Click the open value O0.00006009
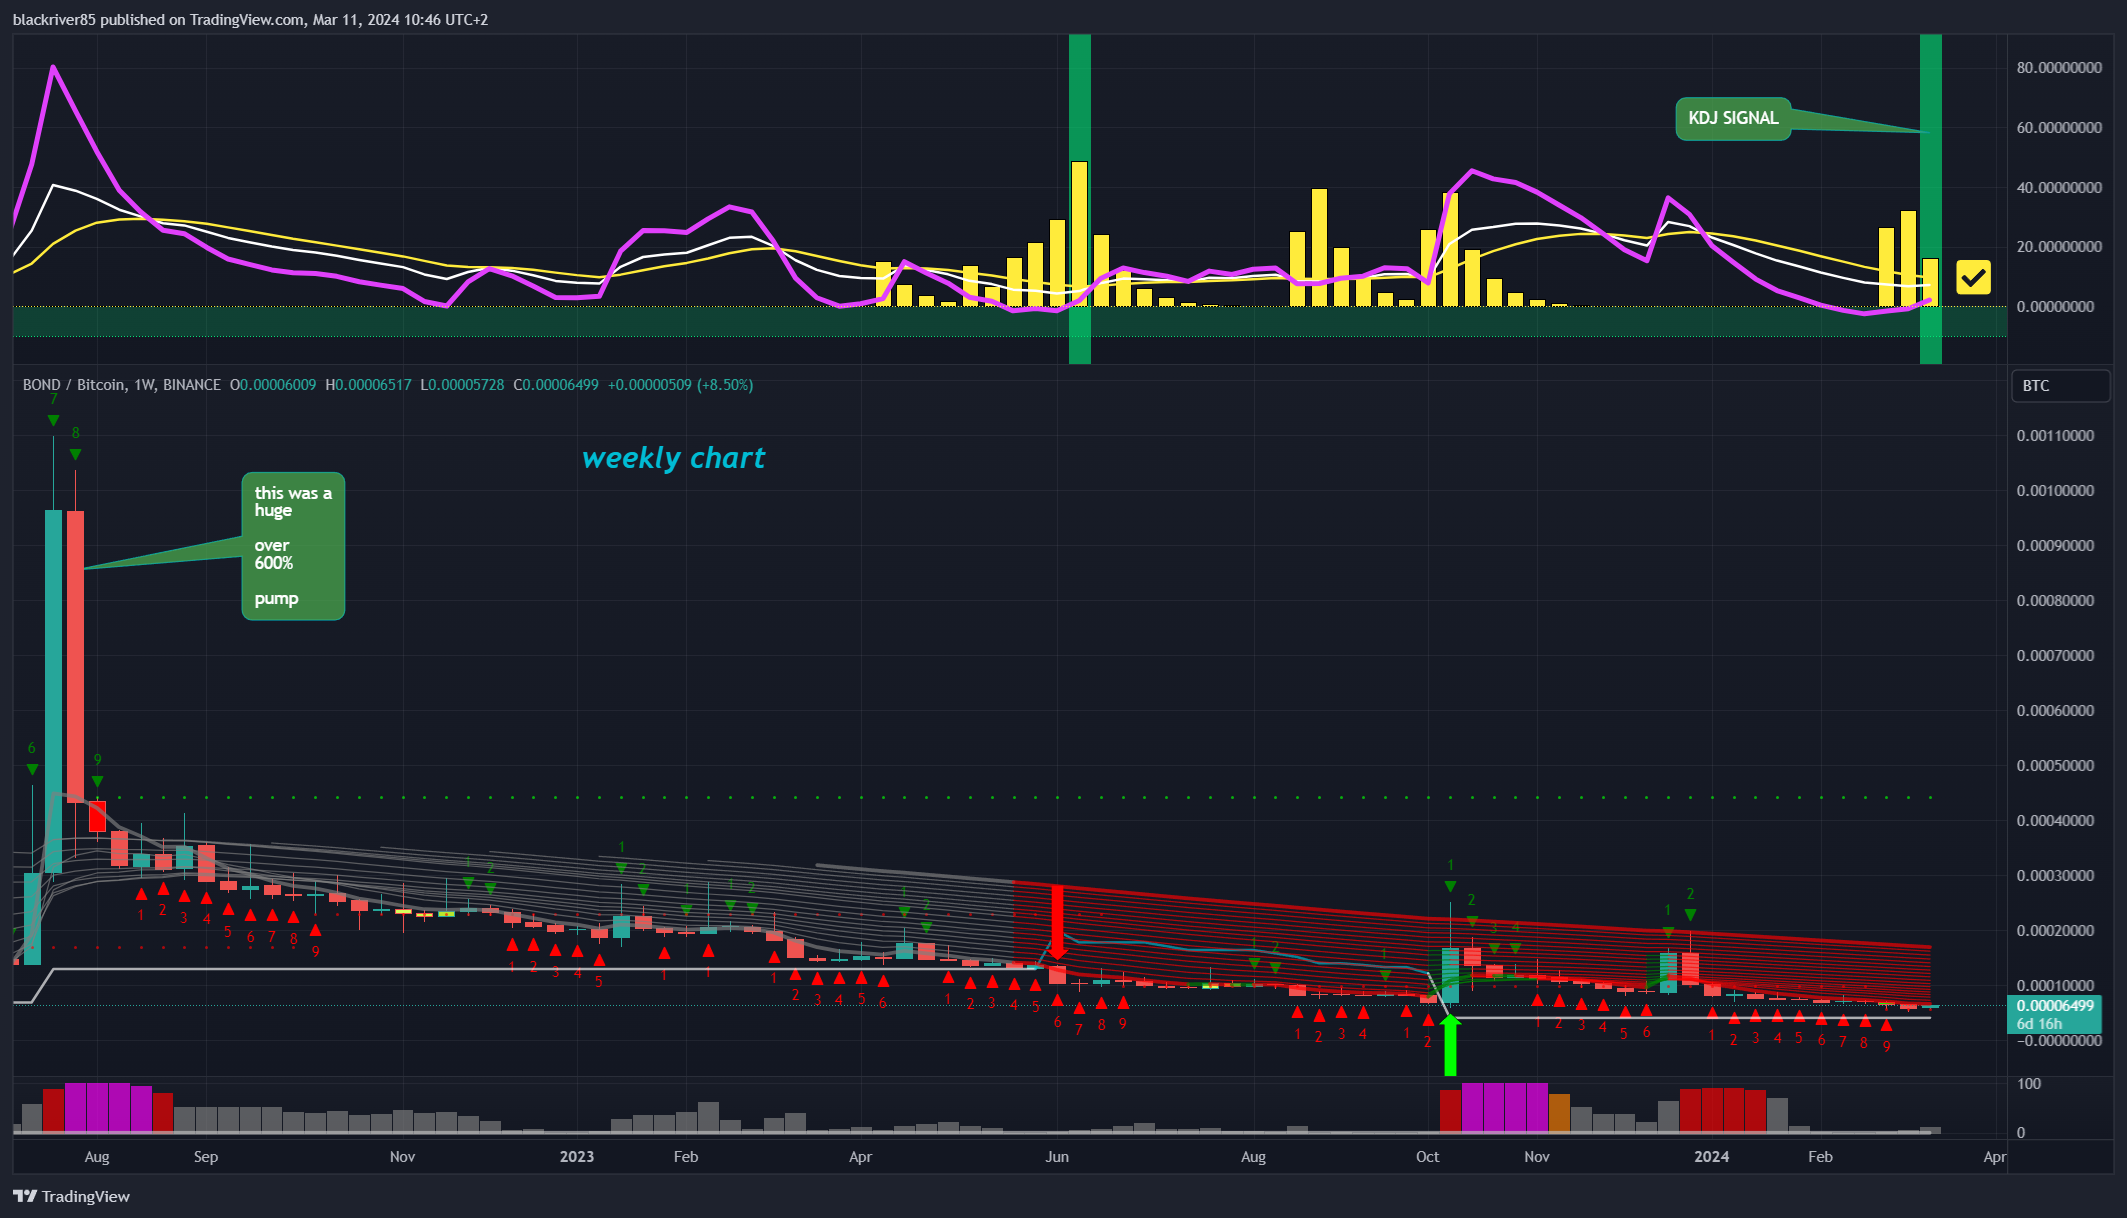The image size is (2127, 1218). click(273, 385)
